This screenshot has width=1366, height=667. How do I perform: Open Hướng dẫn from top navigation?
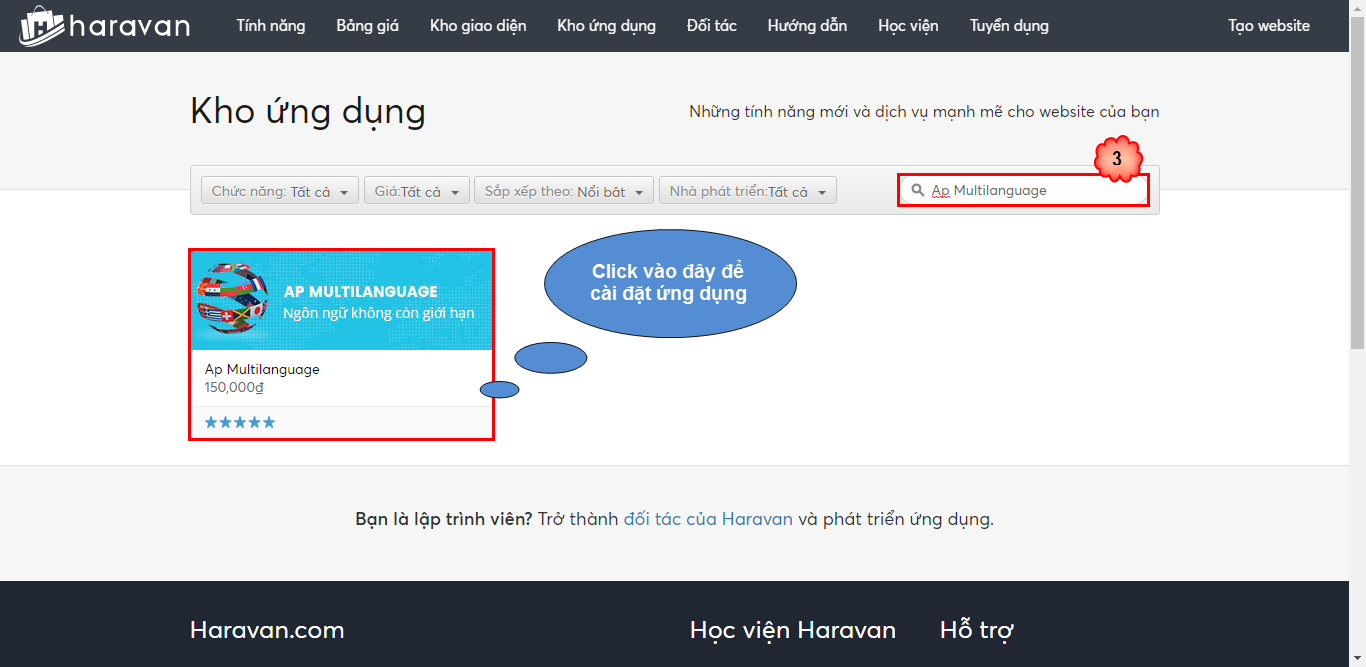click(808, 26)
